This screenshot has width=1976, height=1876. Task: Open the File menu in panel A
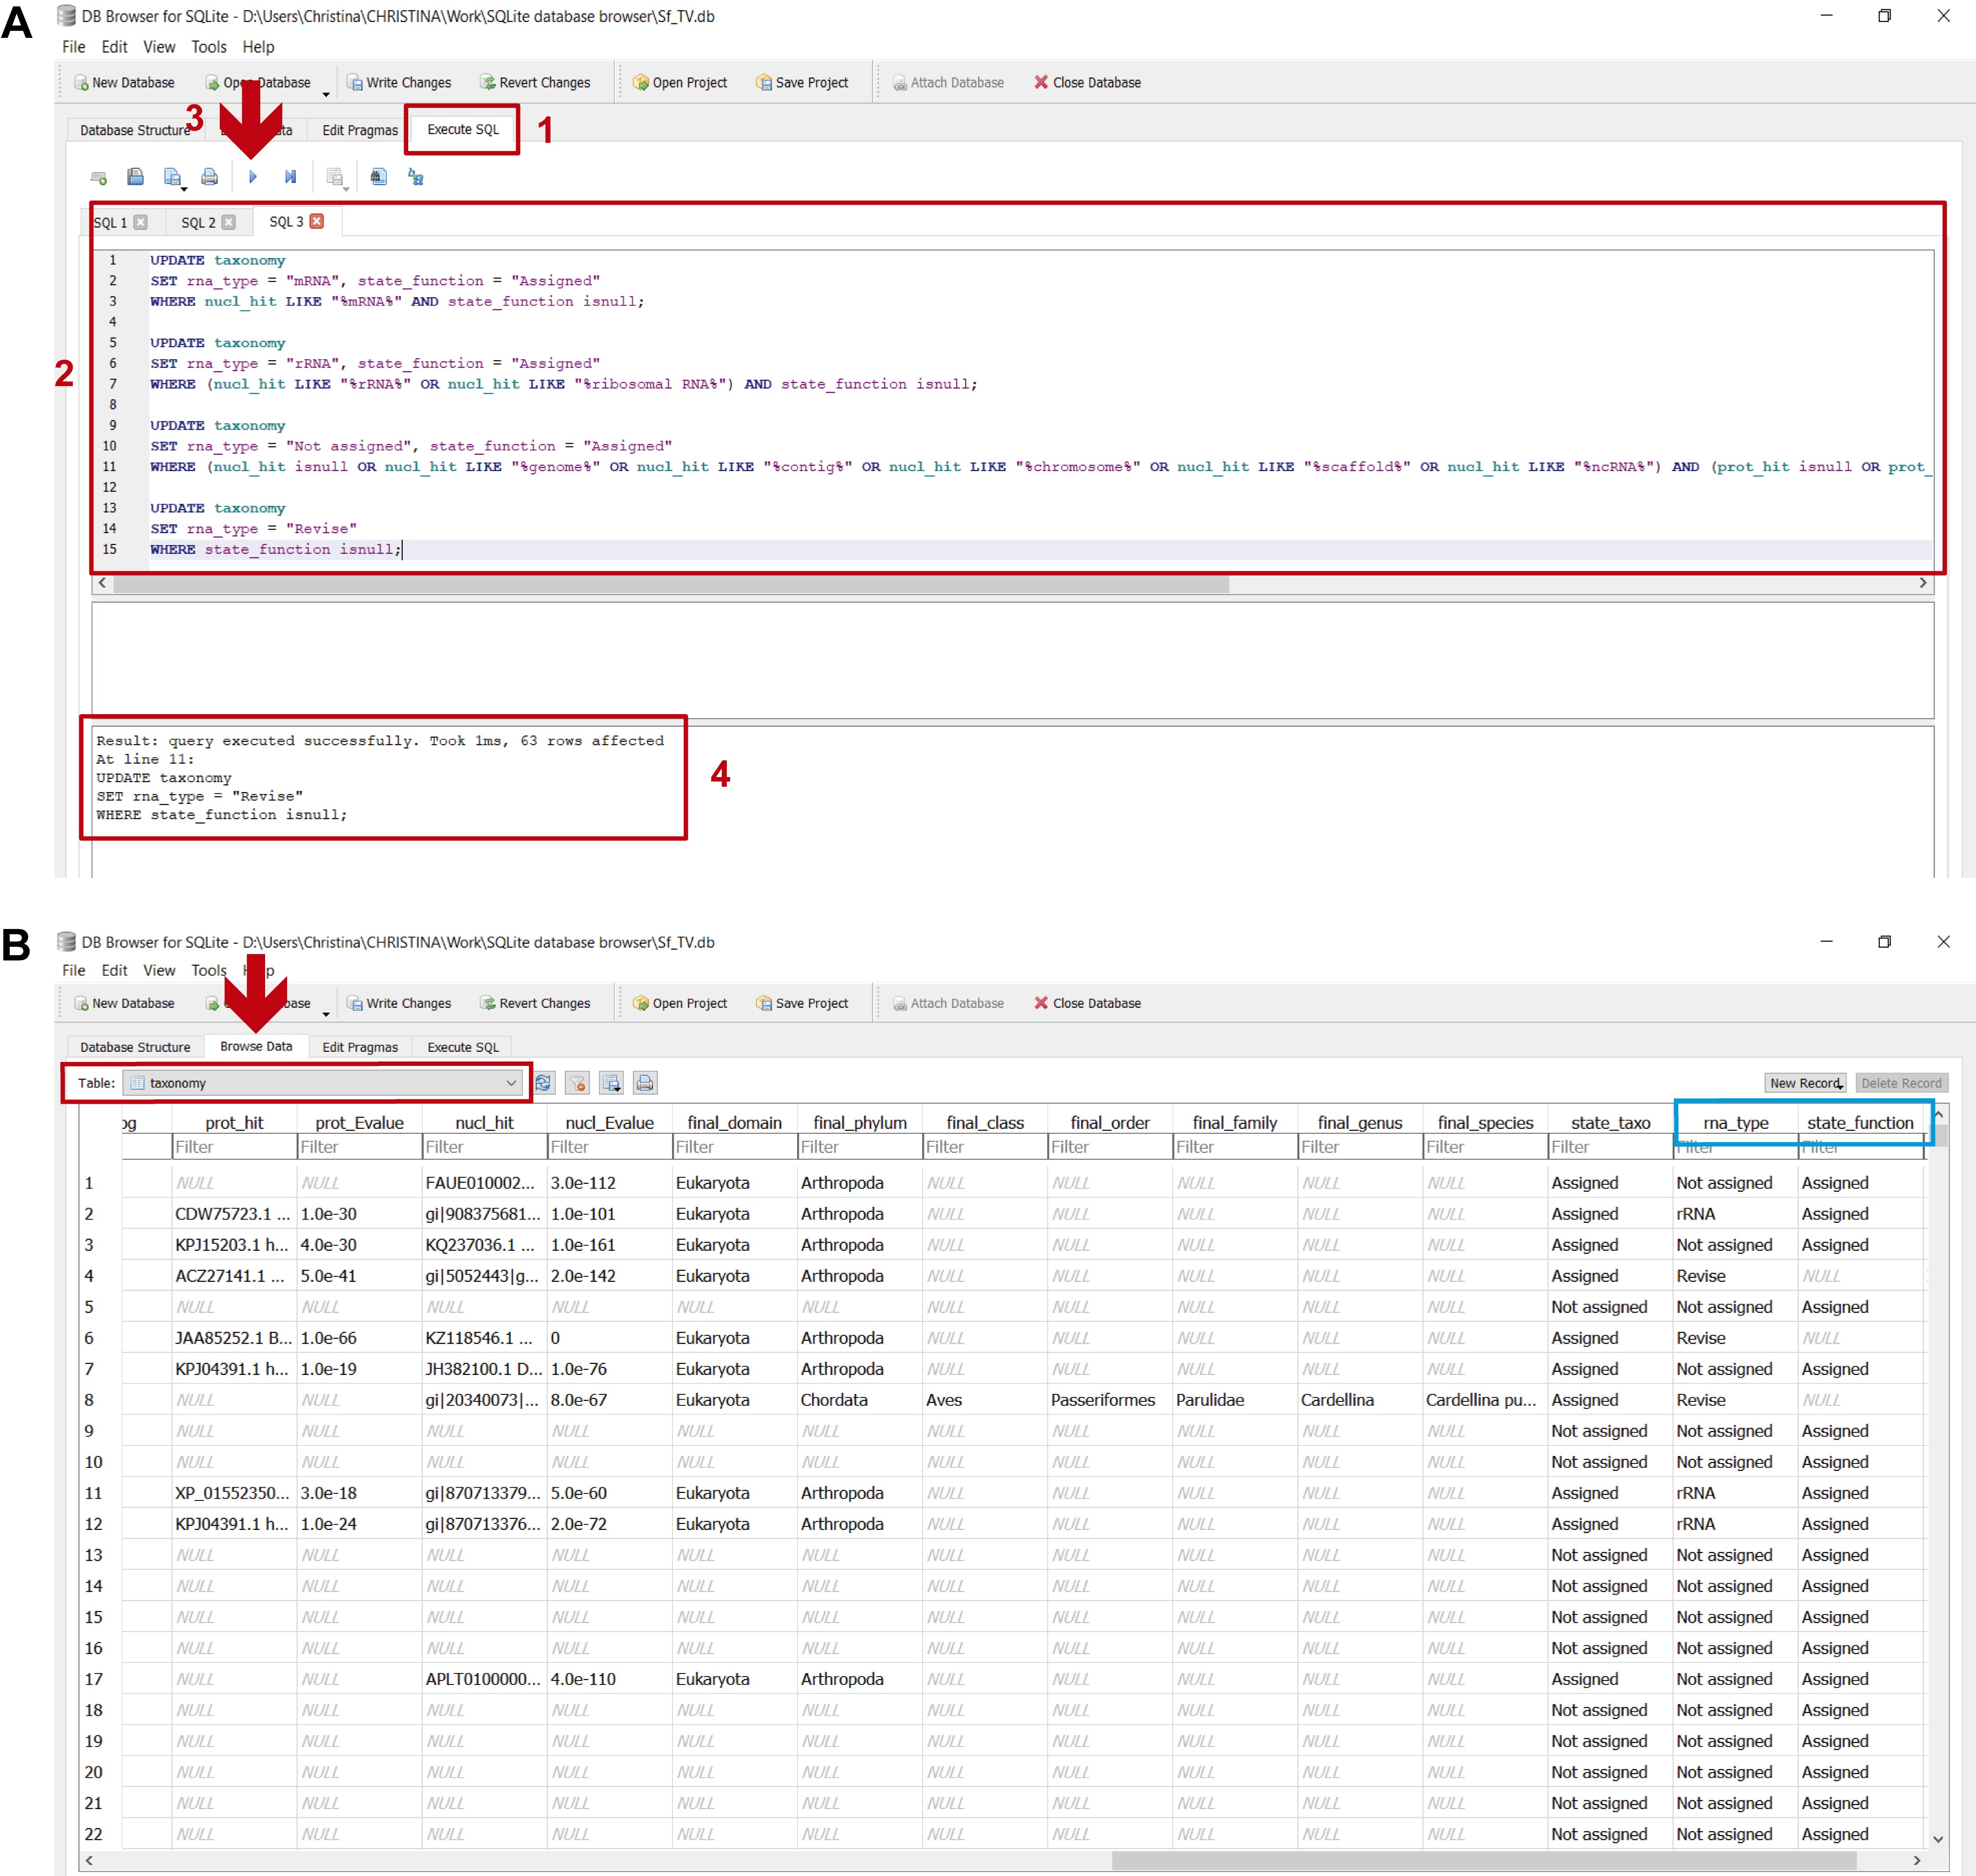[x=74, y=47]
